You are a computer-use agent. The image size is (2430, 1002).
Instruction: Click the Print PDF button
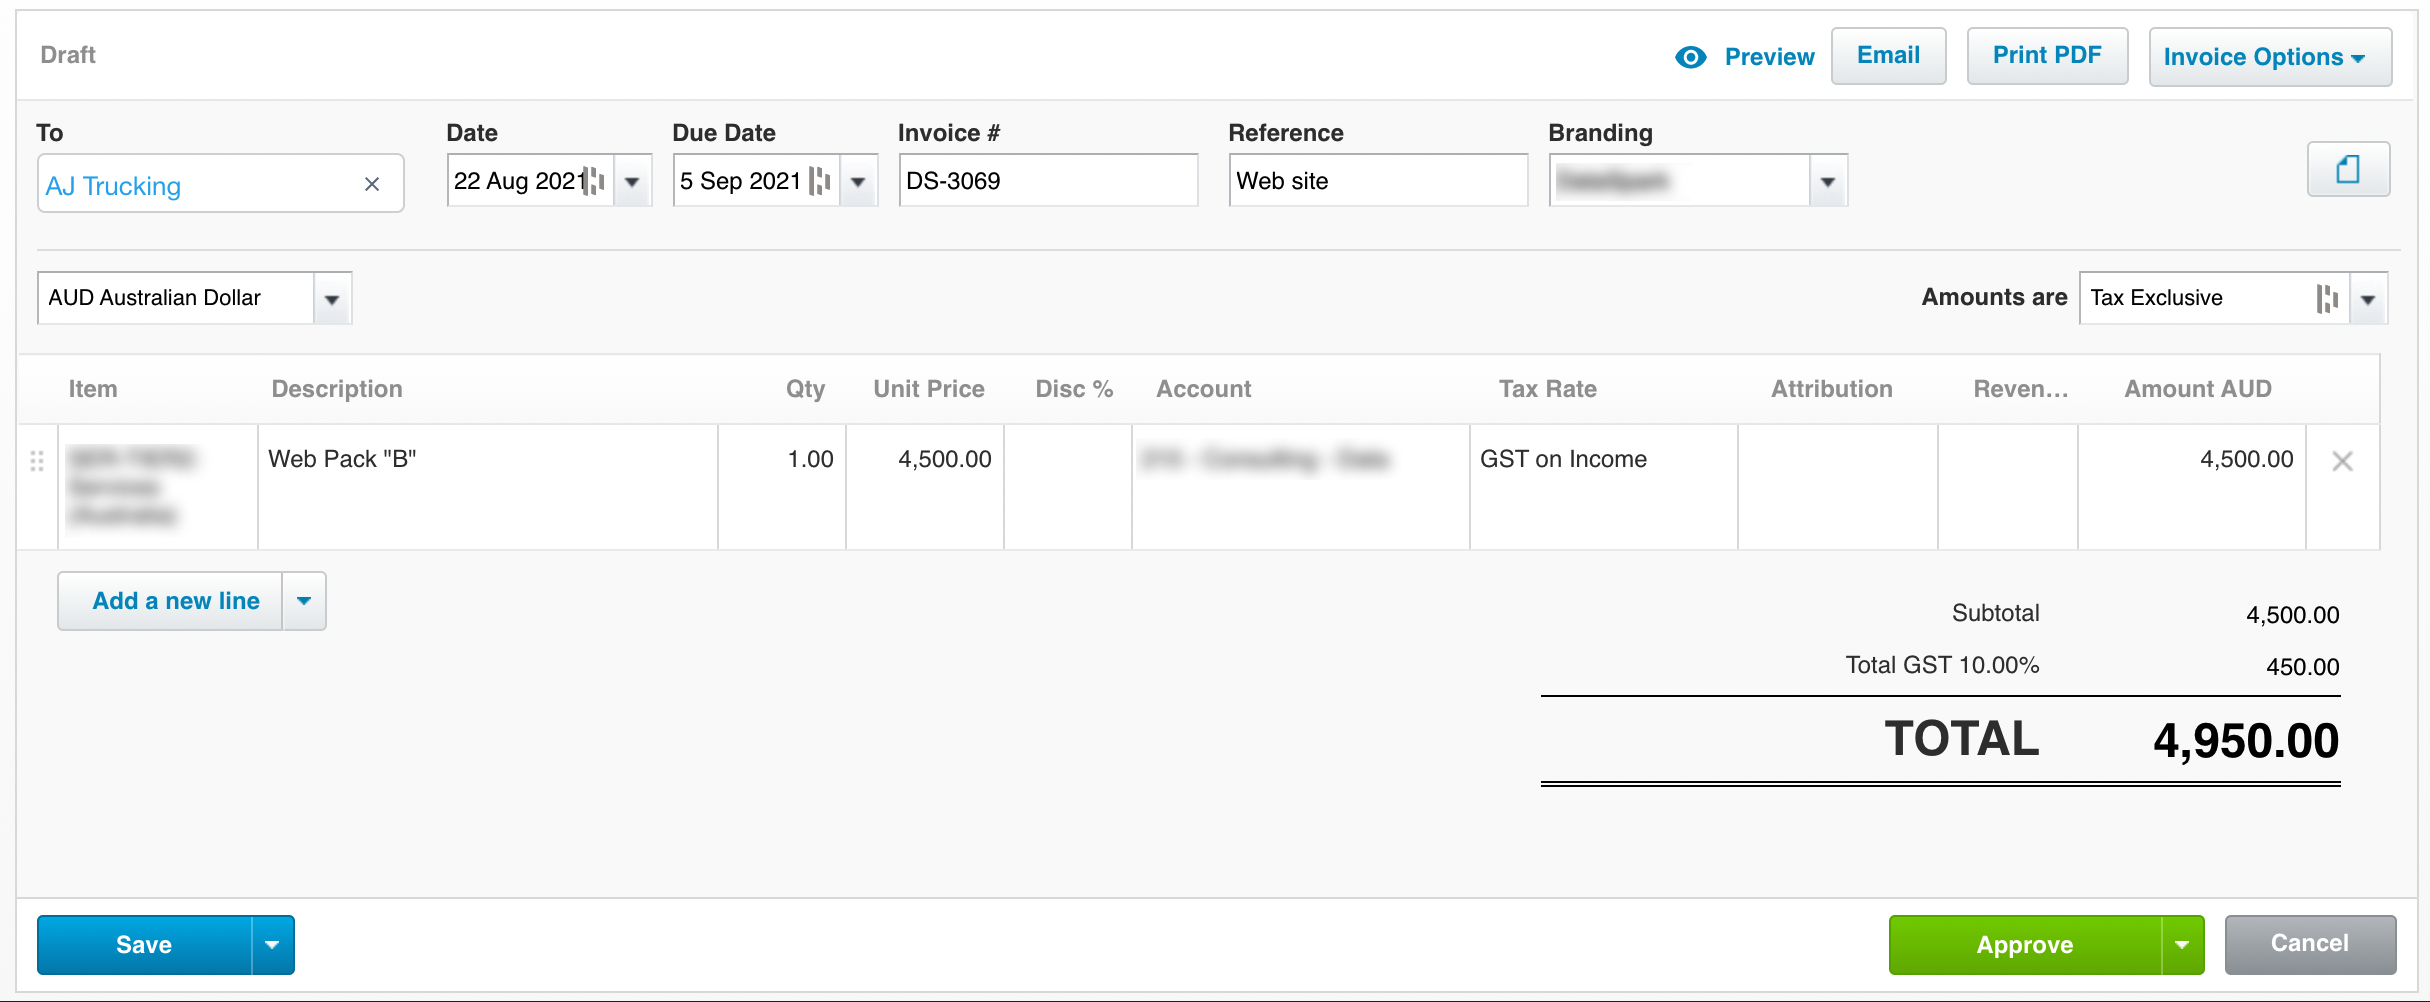pyautogui.click(x=2046, y=56)
